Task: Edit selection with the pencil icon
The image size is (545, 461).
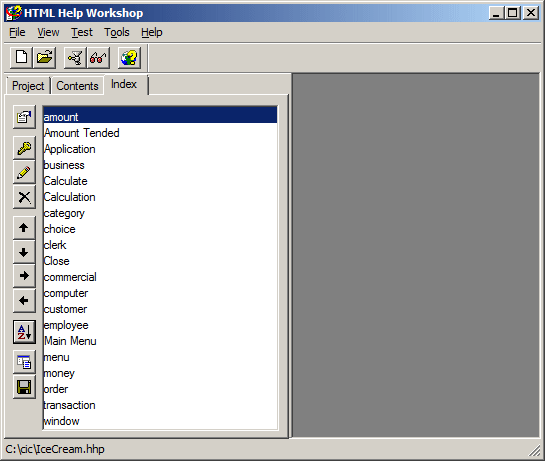Action: click(24, 172)
